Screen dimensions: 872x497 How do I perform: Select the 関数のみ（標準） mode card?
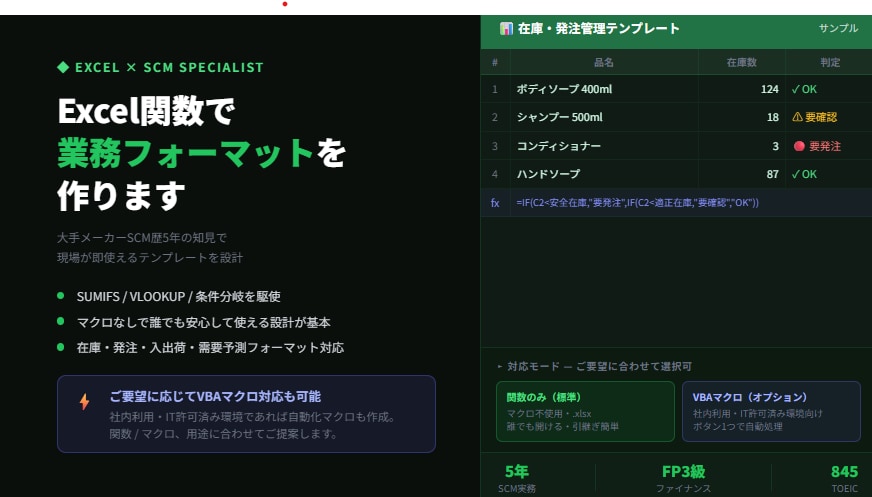585,411
